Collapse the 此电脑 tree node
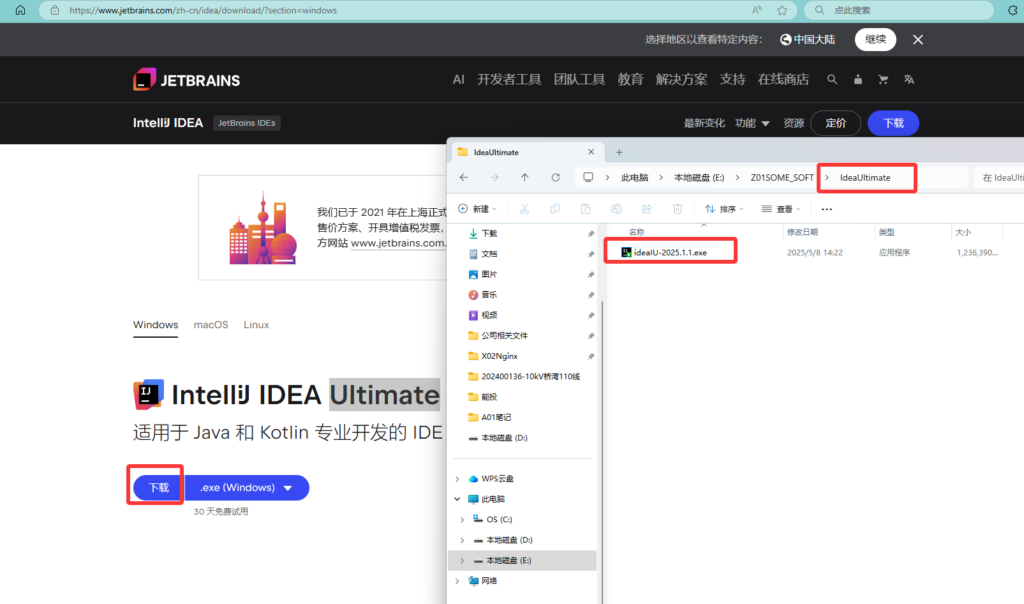This screenshot has width=1024, height=604. [457, 499]
